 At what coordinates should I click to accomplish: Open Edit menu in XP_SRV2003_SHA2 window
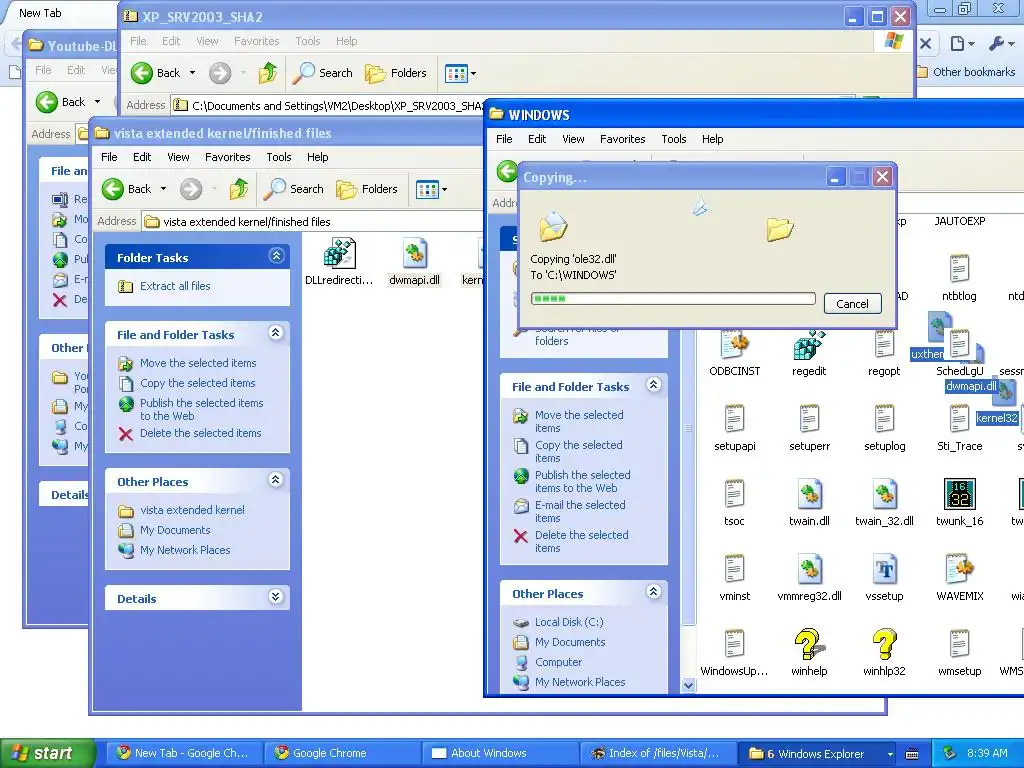tap(171, 41)
